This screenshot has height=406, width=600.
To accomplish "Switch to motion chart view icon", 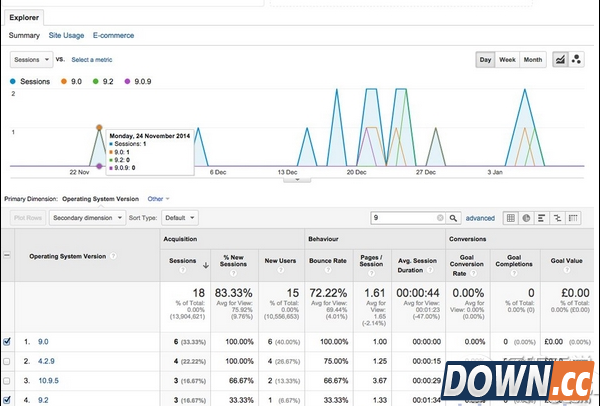I will (x=576, y=60).
